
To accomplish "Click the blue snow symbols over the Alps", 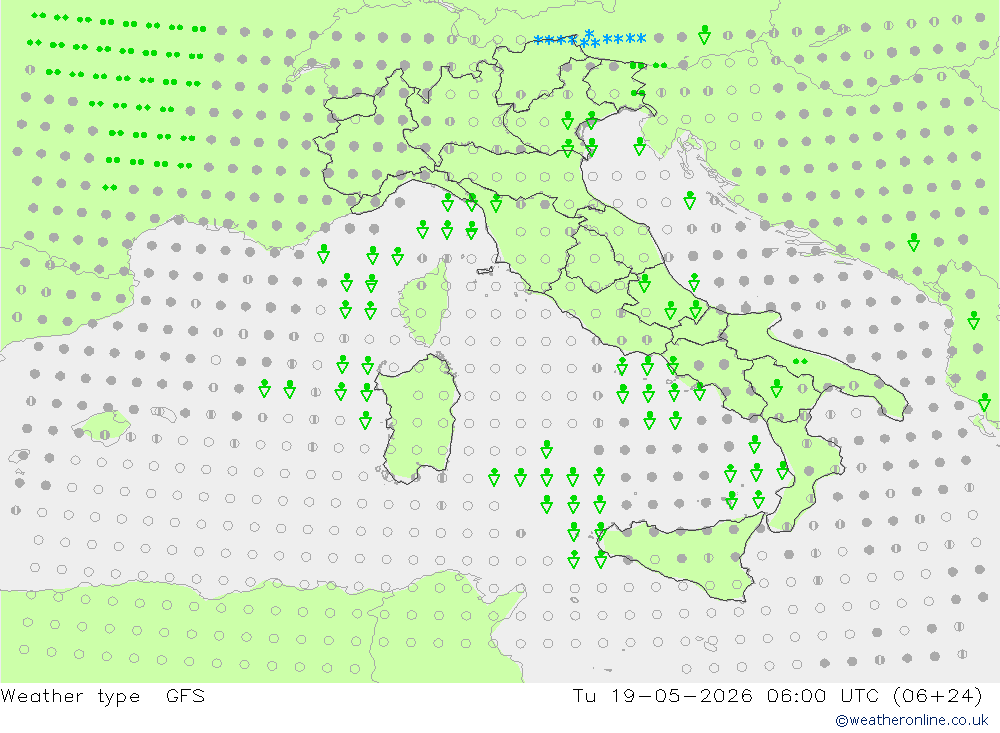I will coord(590,40).
